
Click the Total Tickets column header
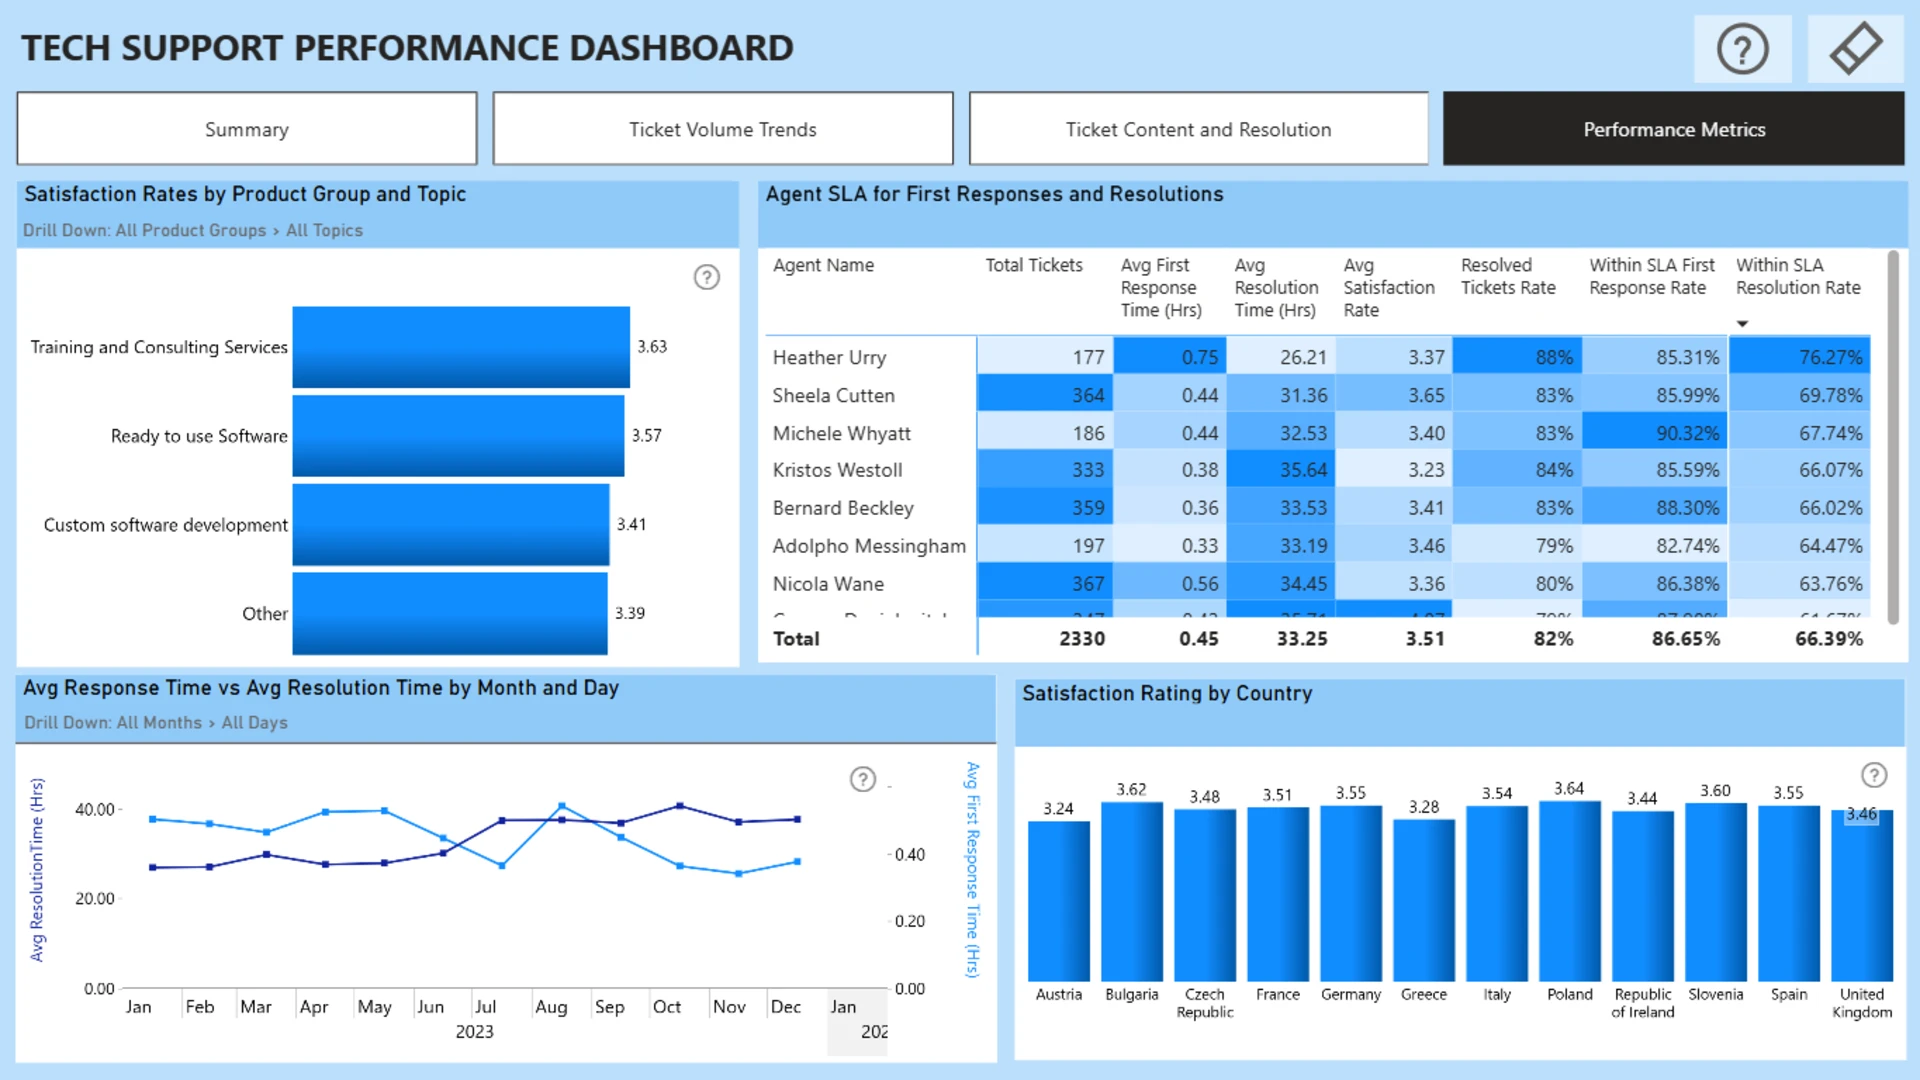[1033, 265]
